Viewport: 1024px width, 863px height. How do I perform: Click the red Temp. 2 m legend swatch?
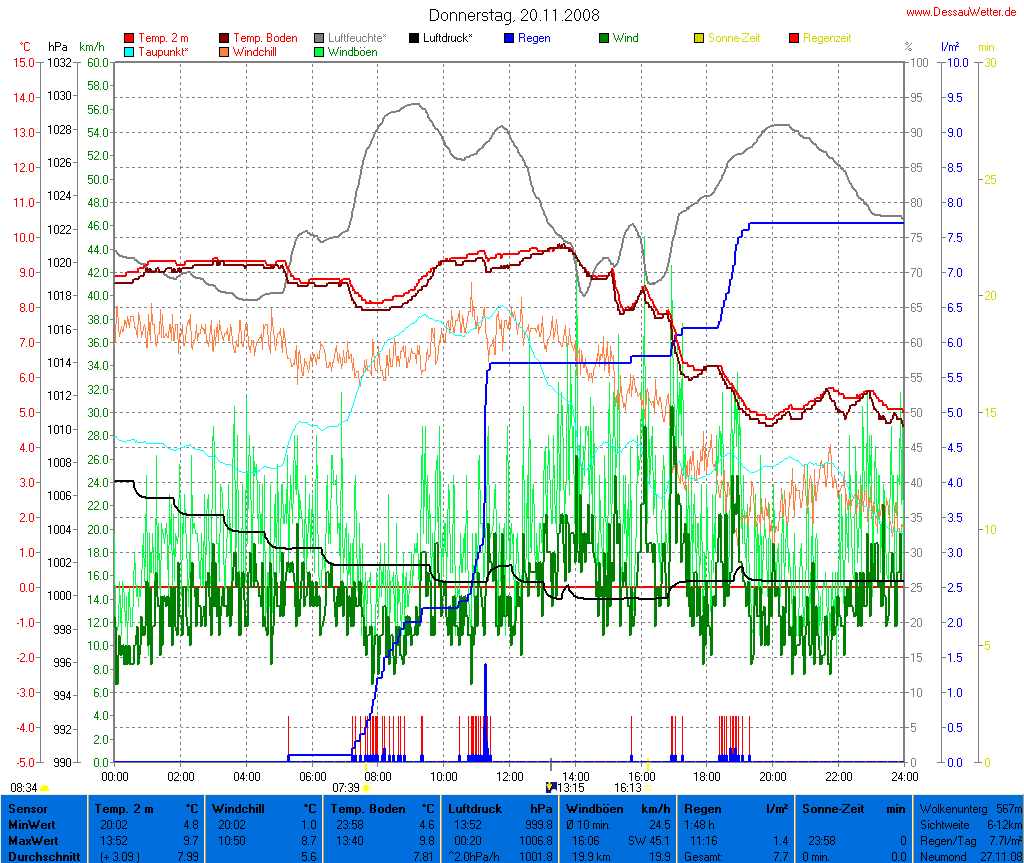tap(129, 38)
